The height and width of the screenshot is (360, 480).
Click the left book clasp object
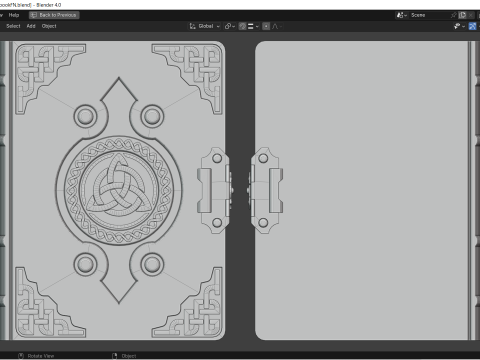[x=214, y=190]
